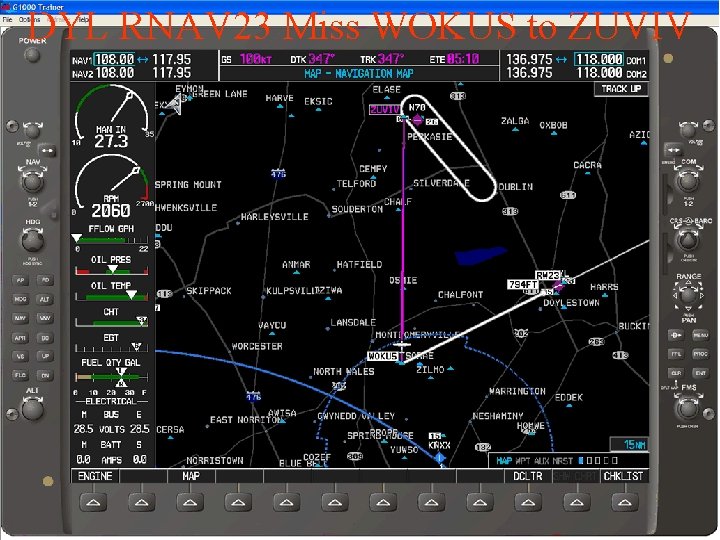
Task: Click the RW23 runway label on map
Action: 547,275
